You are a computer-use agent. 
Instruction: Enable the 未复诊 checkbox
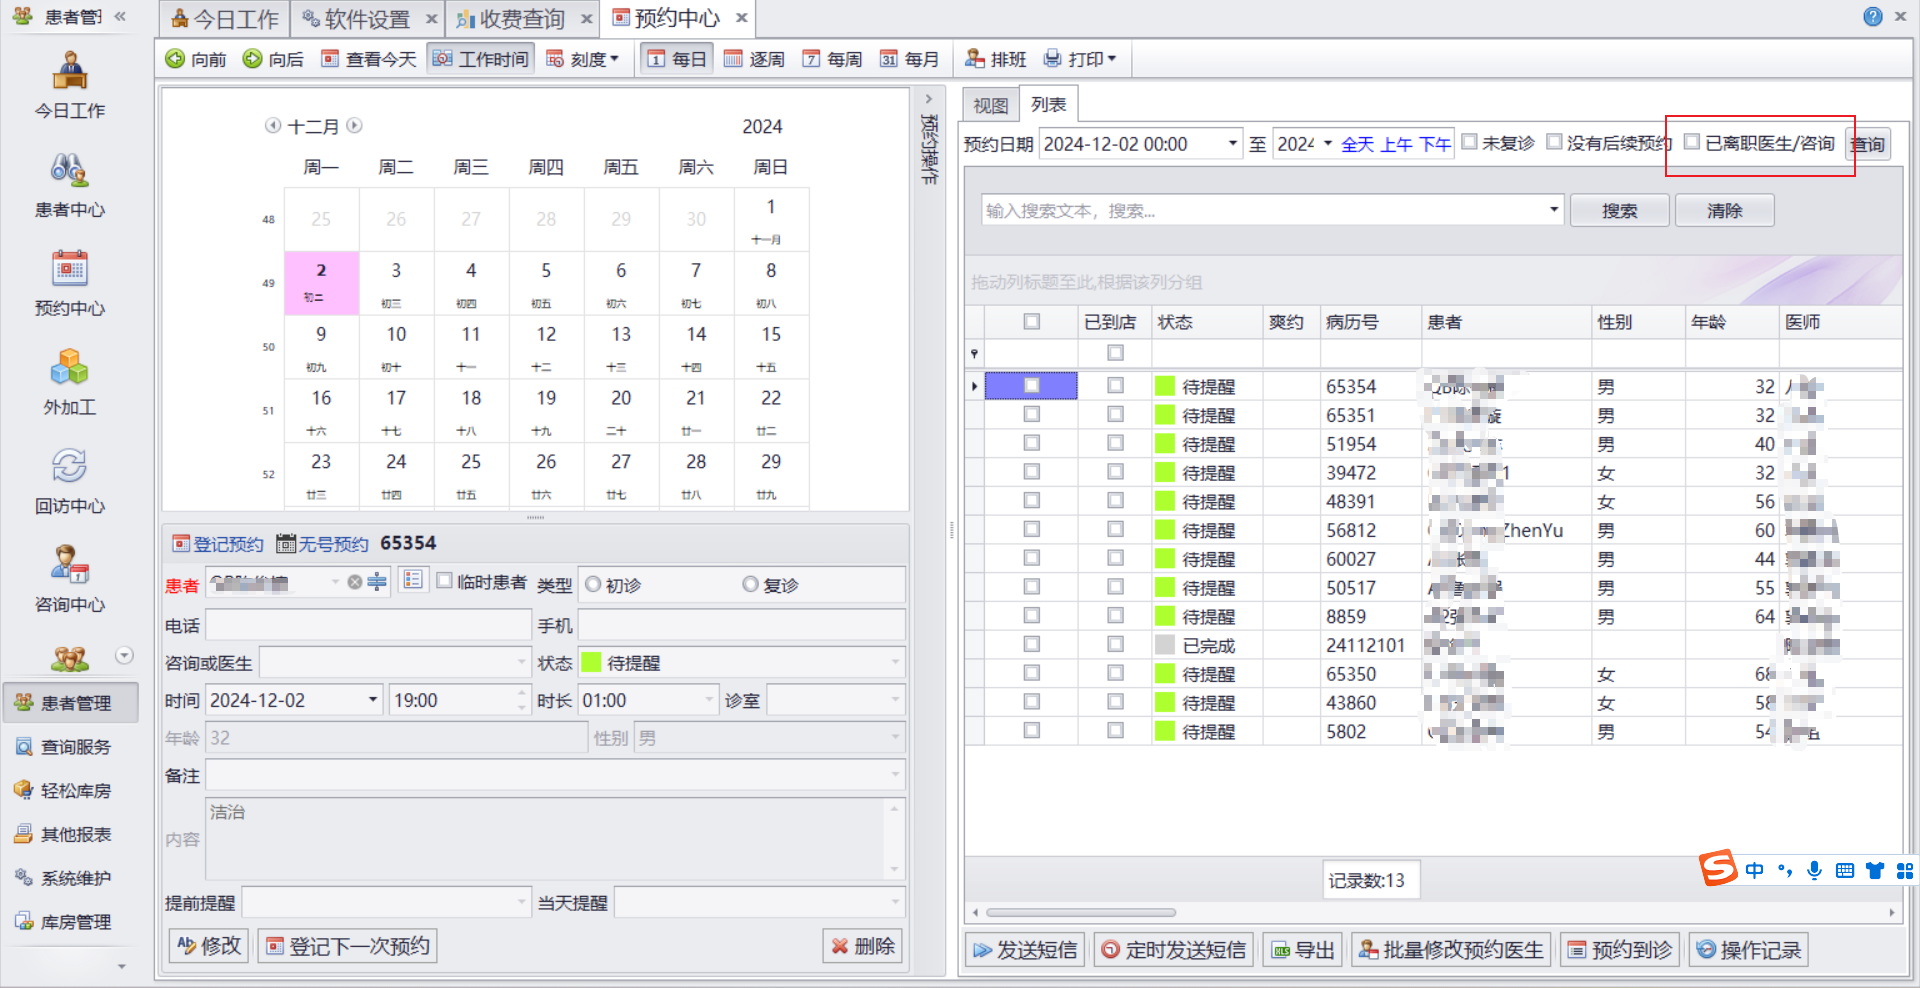click(1470, 142)
